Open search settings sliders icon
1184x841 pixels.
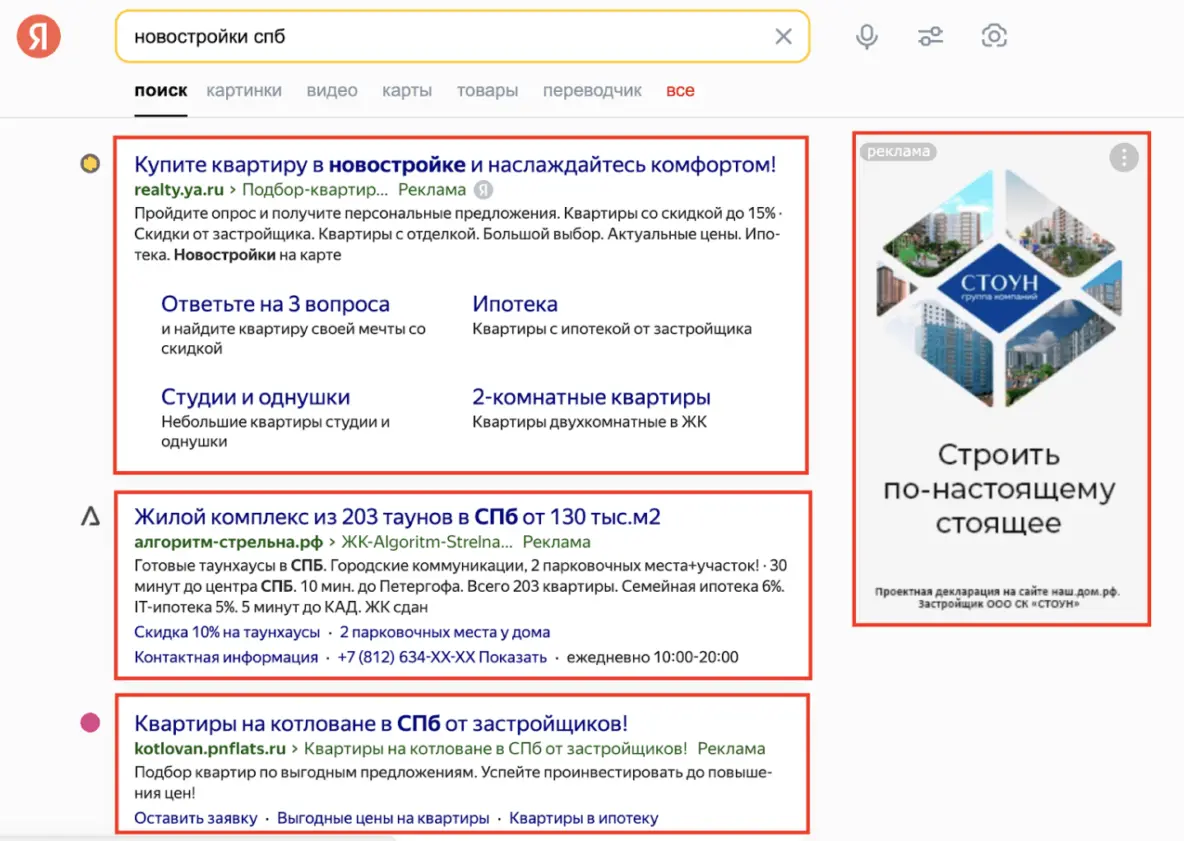point(930,37)
